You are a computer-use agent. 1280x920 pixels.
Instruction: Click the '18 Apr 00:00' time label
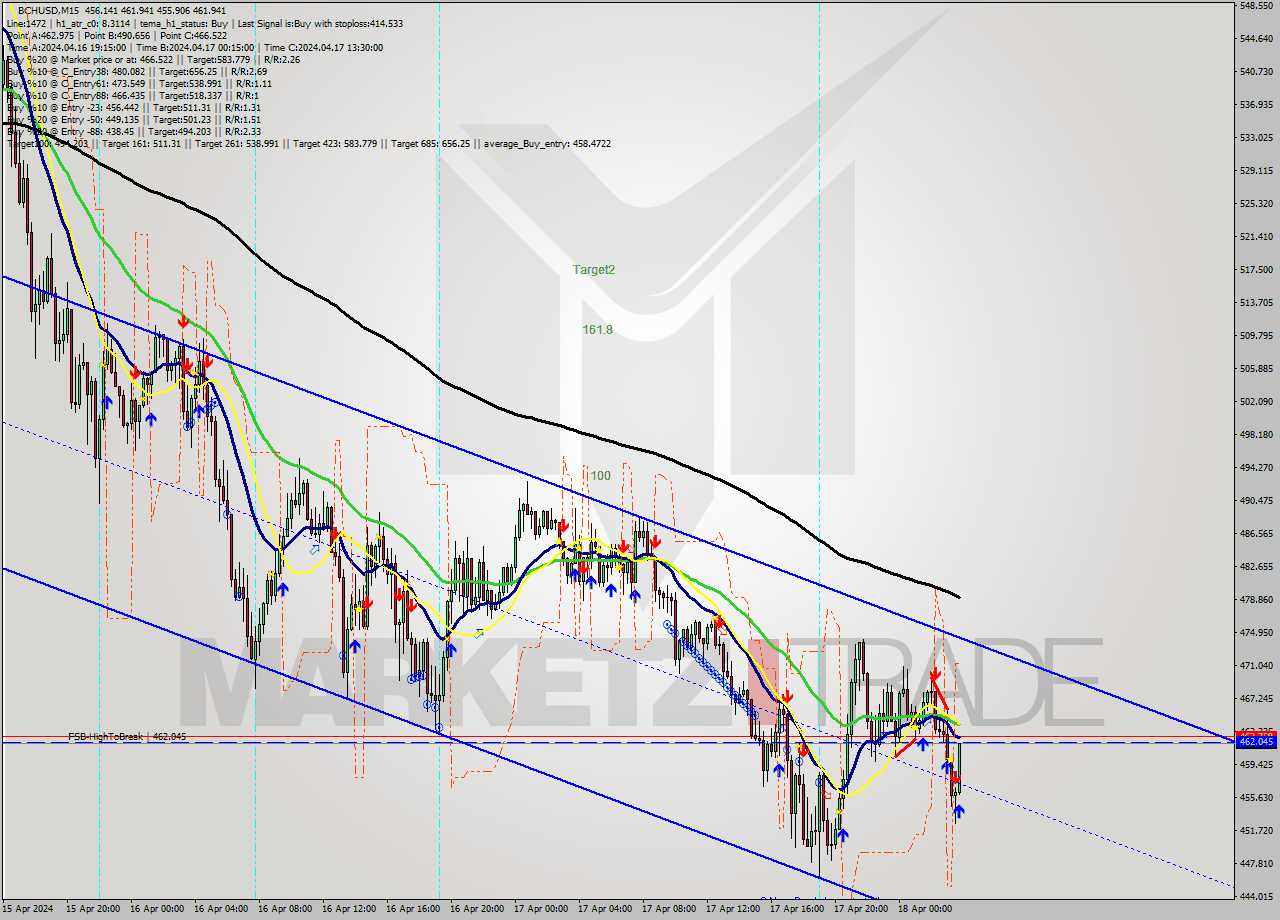[925, 909]
